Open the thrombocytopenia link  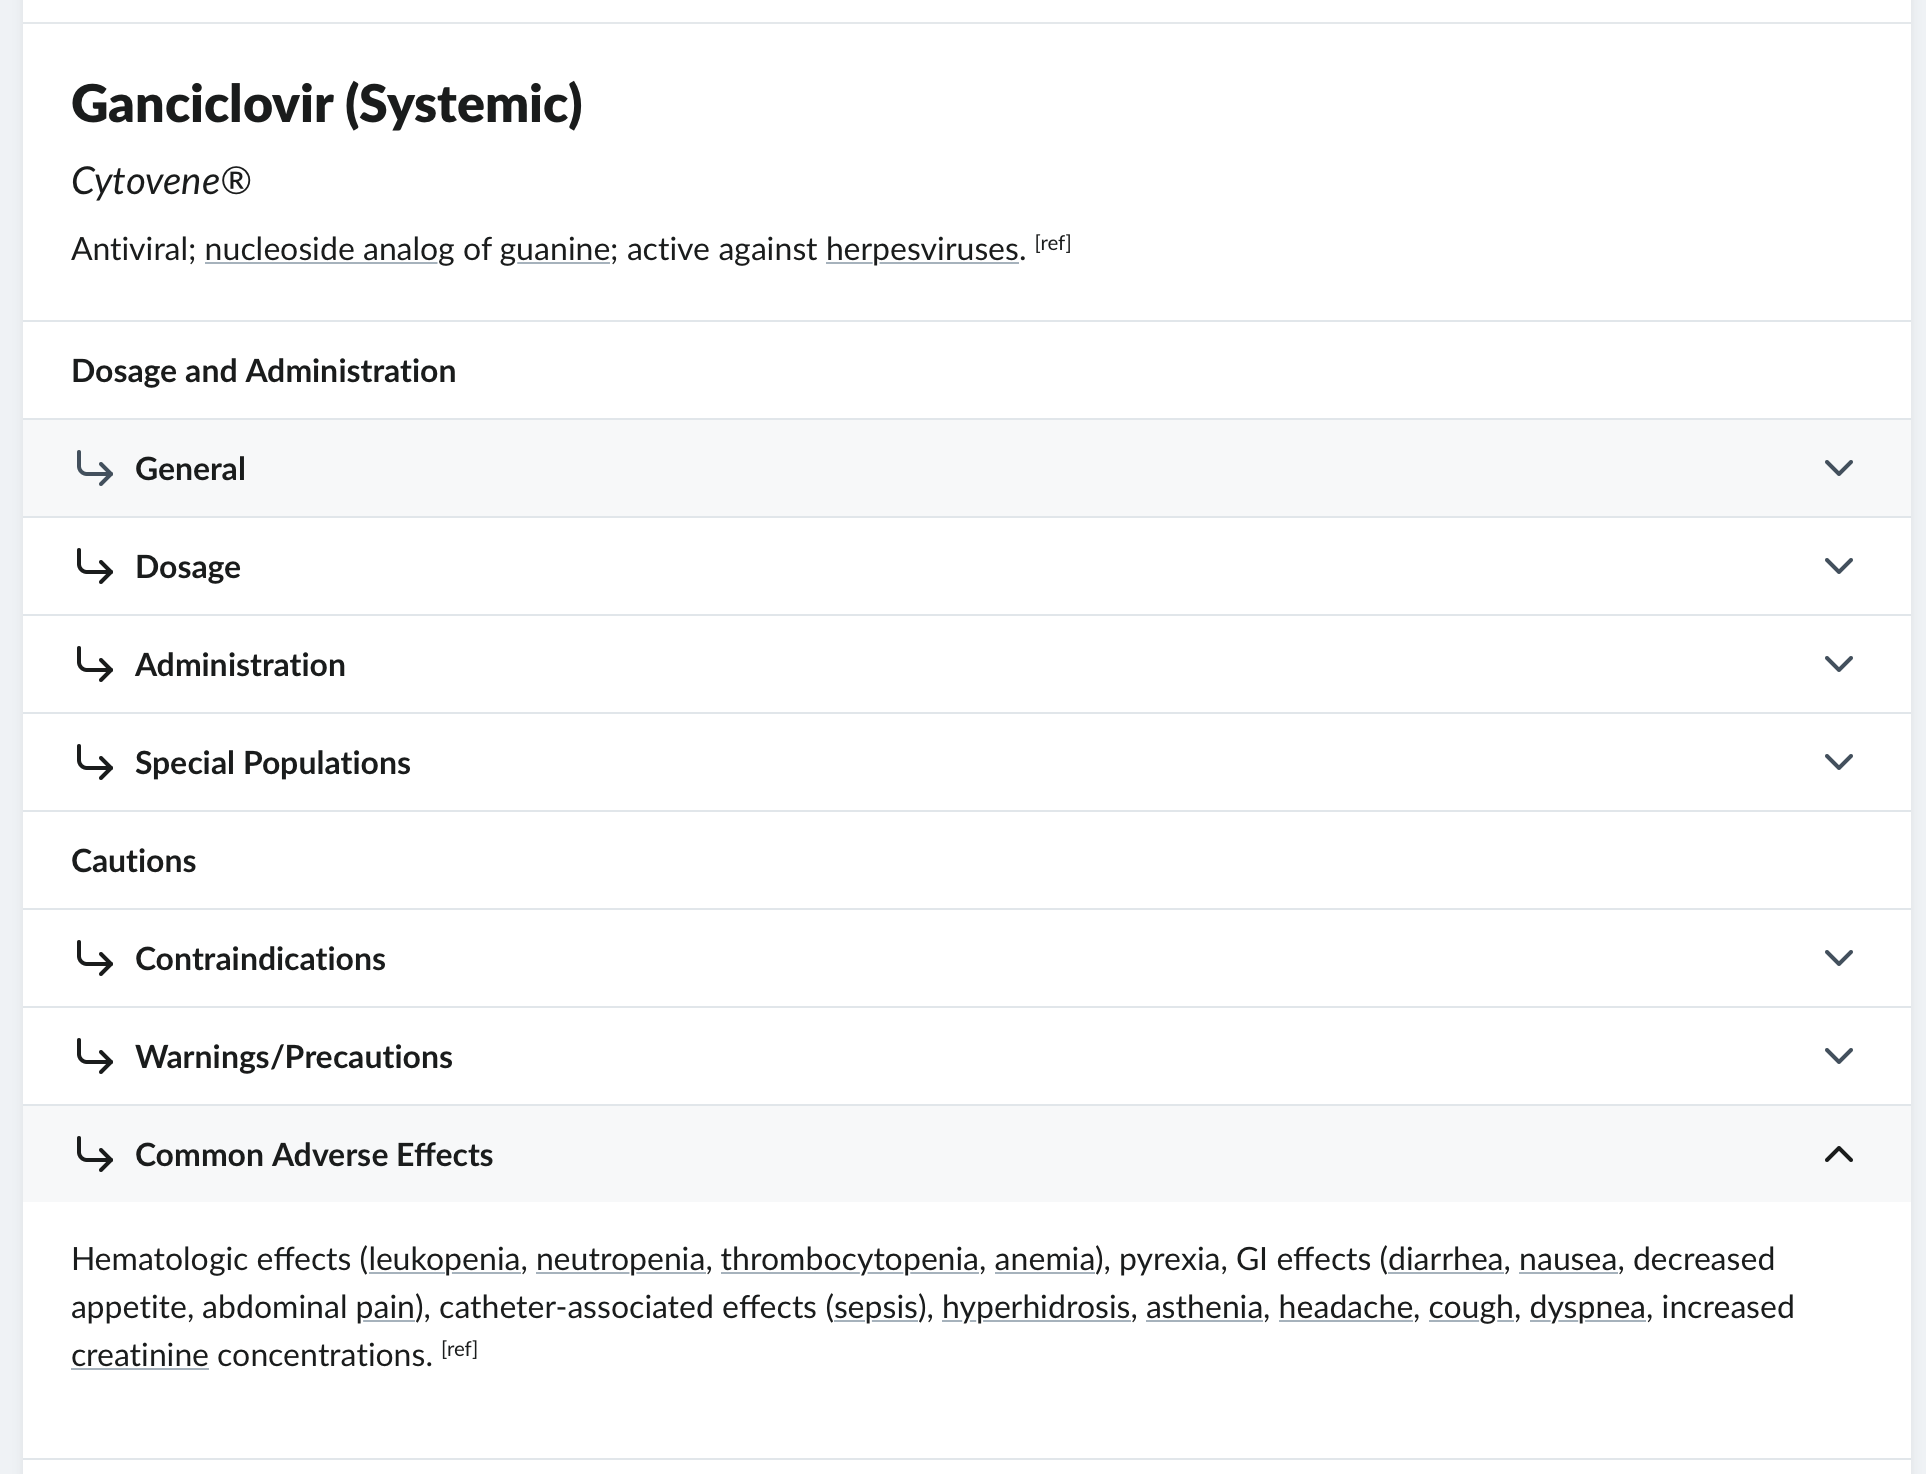click(849, 1259)
